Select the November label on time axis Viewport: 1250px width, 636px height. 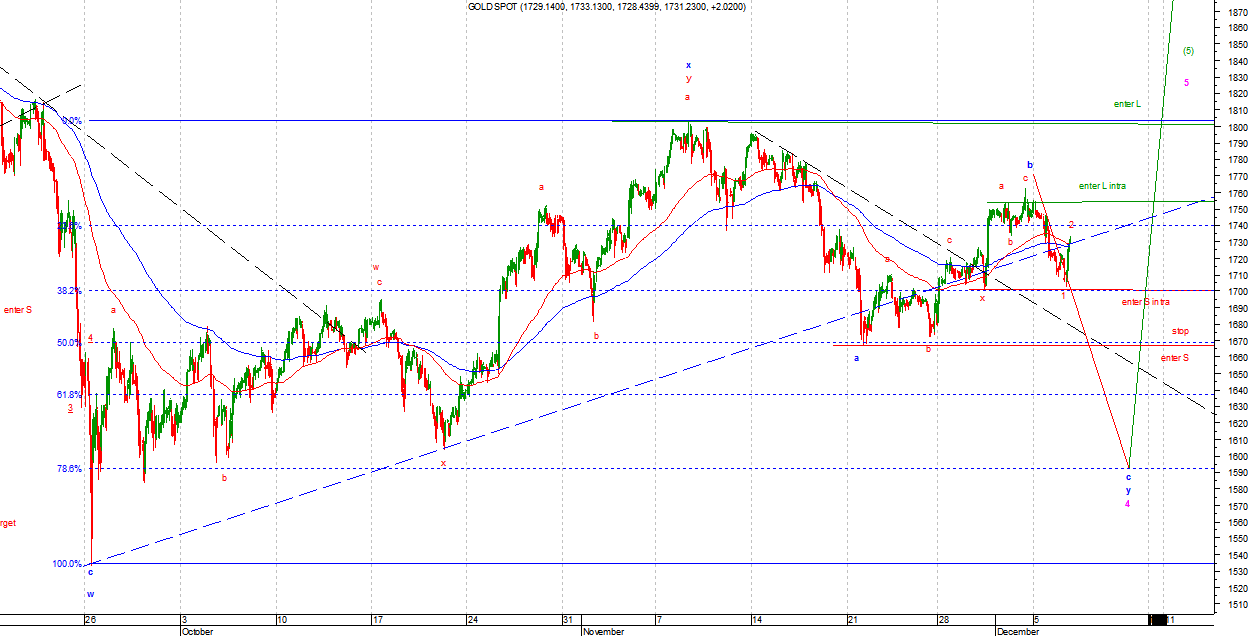[x=603, y=632]
